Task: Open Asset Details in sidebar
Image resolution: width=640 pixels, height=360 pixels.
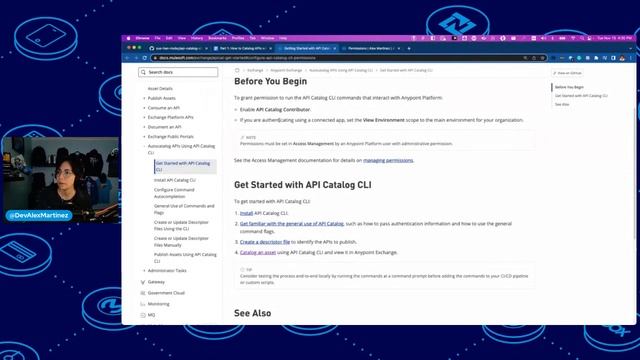Action: pos(160,89)
